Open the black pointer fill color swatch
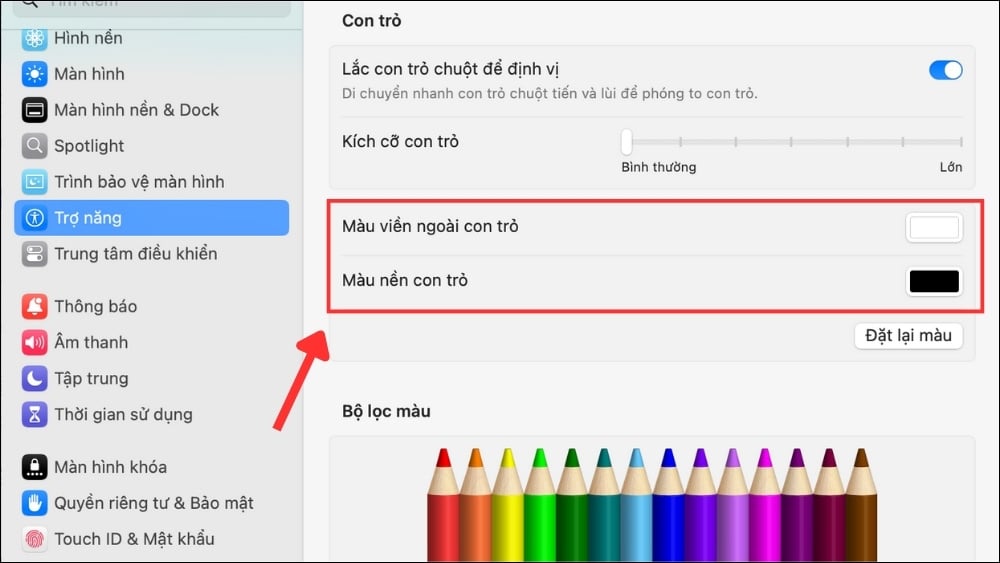The width and height of the screenshot is (1000, 563). click(934, 282)
